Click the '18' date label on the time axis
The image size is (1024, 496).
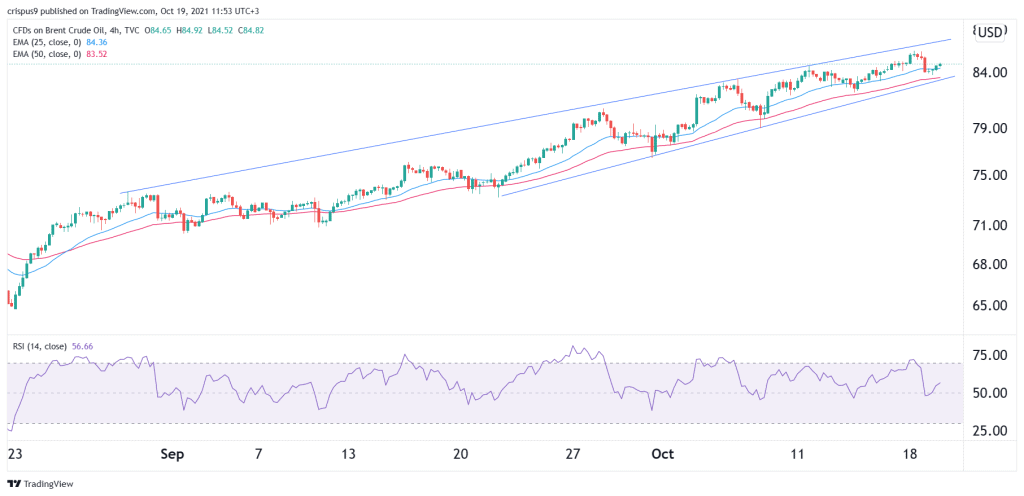point(912,454)
